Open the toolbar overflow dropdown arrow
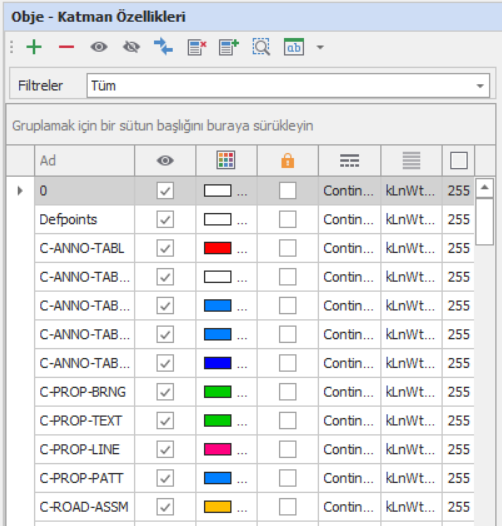Screen dimensions: 502x526 click(x=320, y=47)
